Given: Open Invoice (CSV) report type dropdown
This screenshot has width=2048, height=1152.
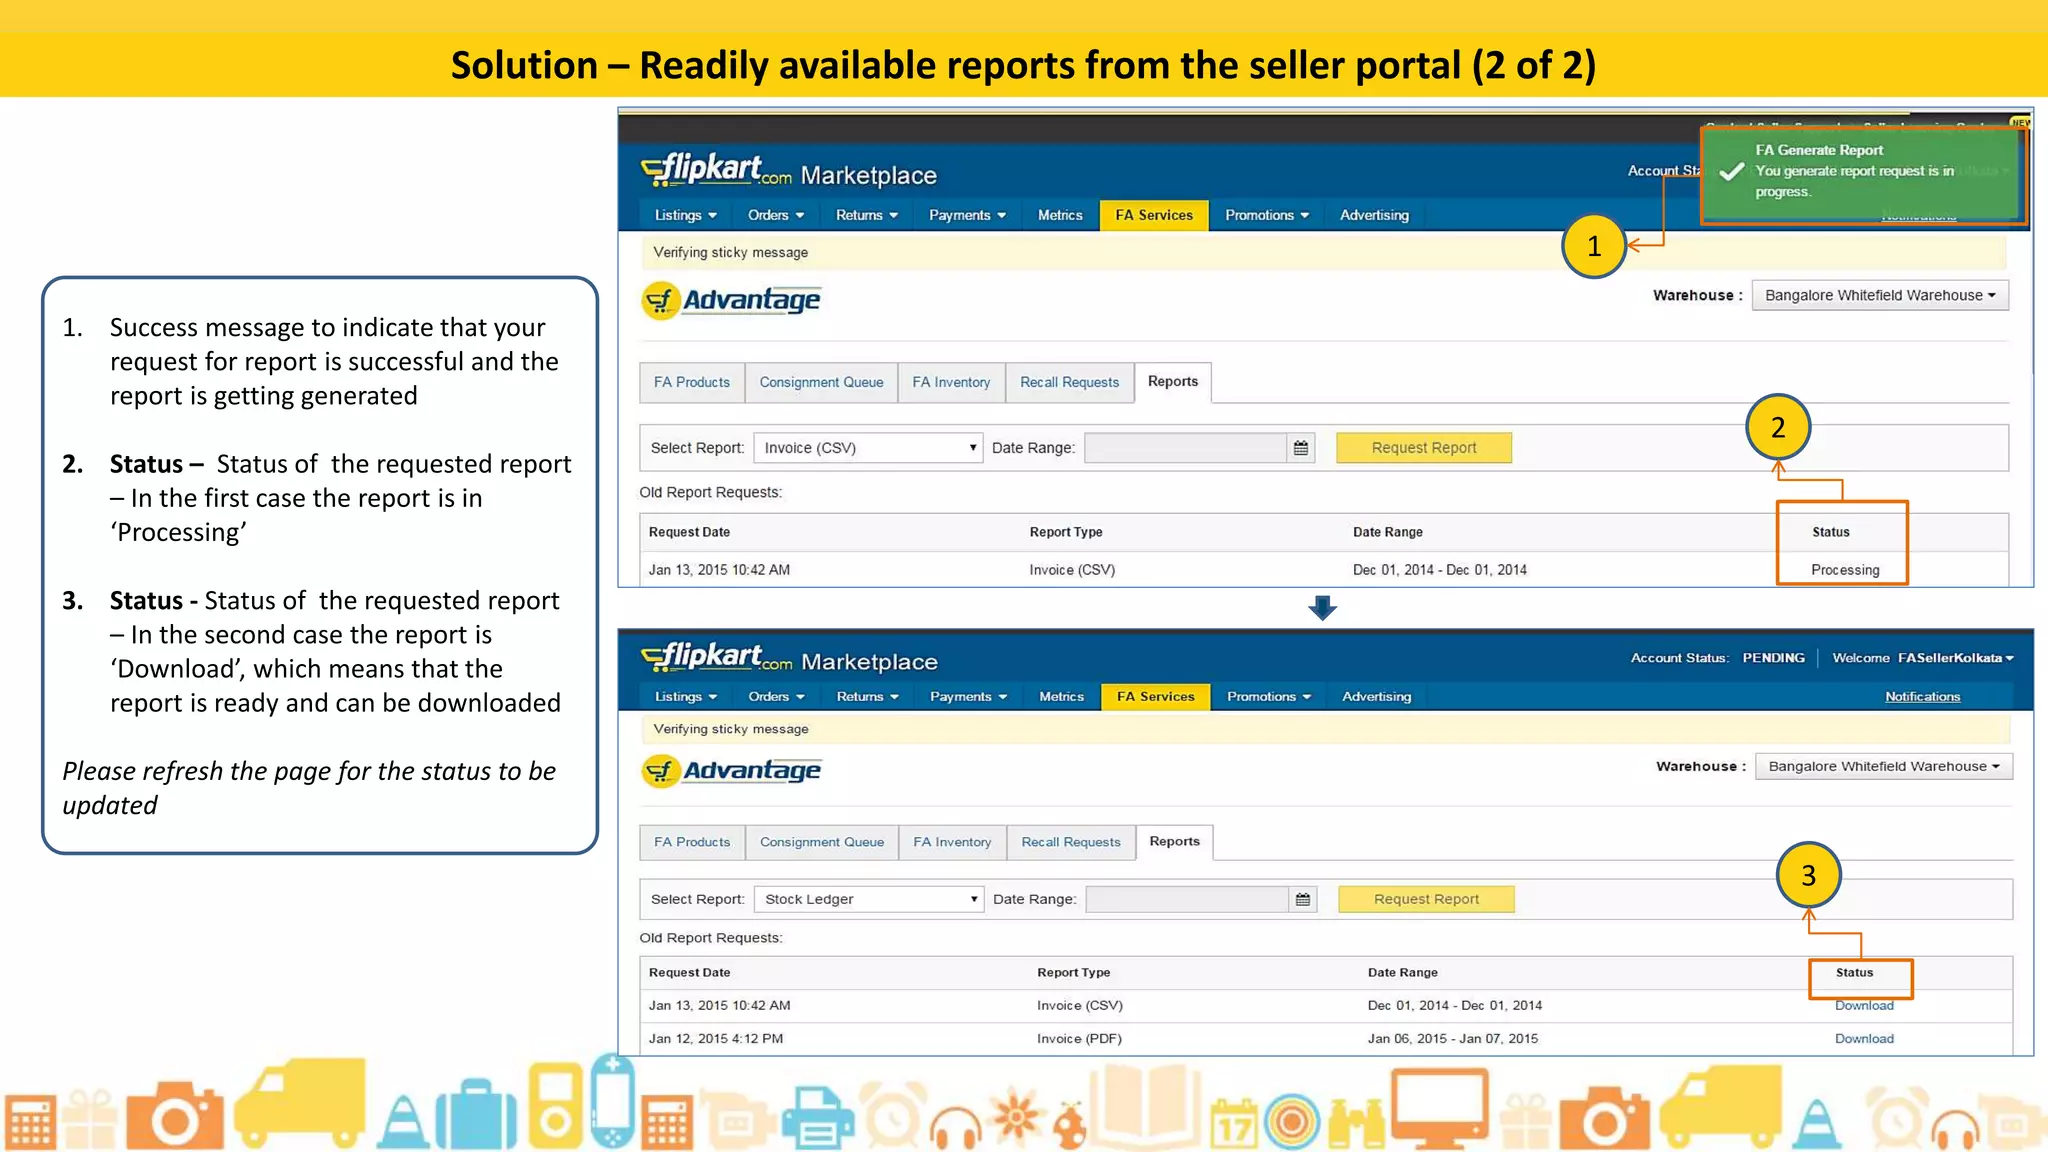Looking at the screenshot, I should point(867,448).
